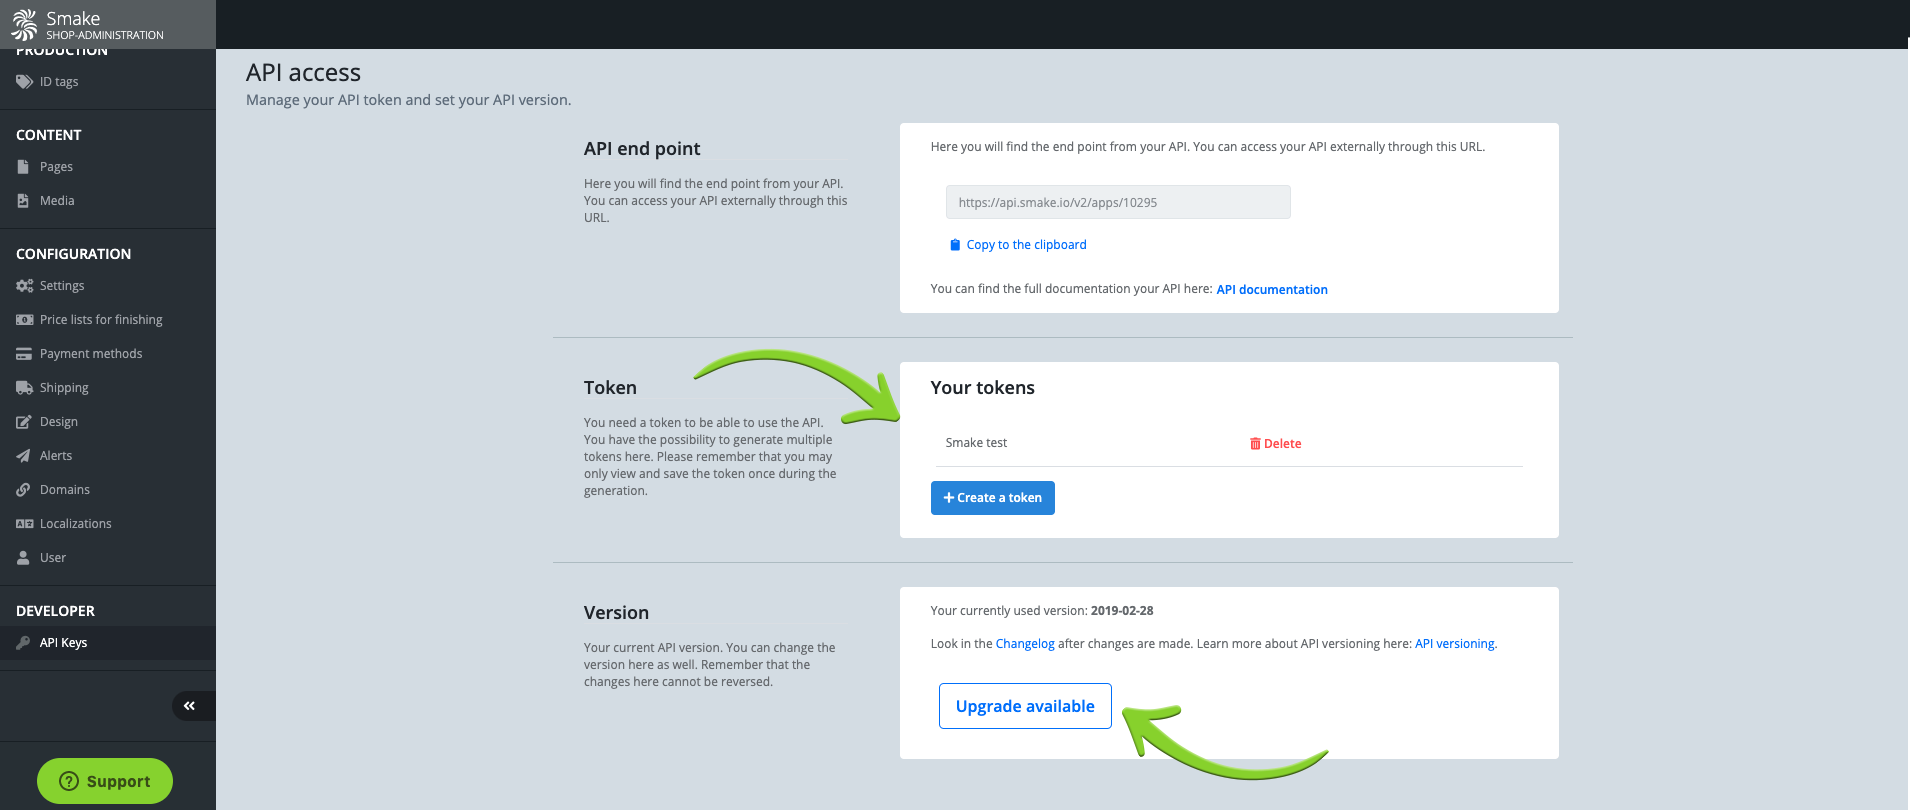Open Price lists for finishing
1910x810 pixels.
tap(101, 320)
